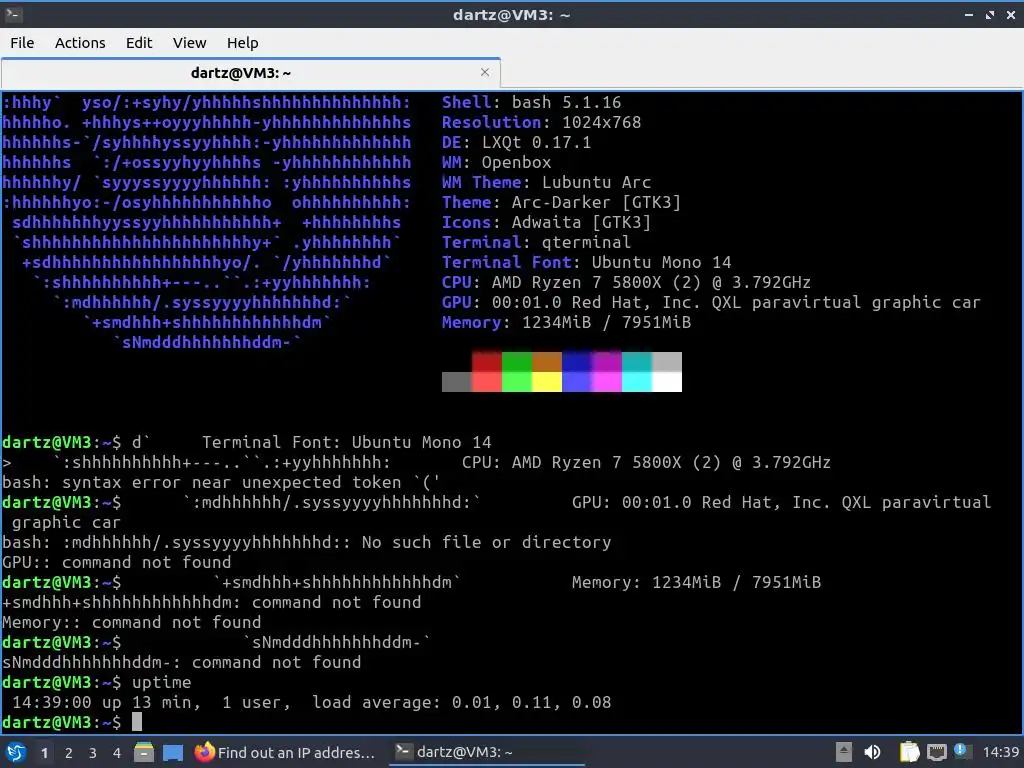The image size is (1024, 768).
Task: Switch to workspace 3 in the pager
Action: coord(93,753)
